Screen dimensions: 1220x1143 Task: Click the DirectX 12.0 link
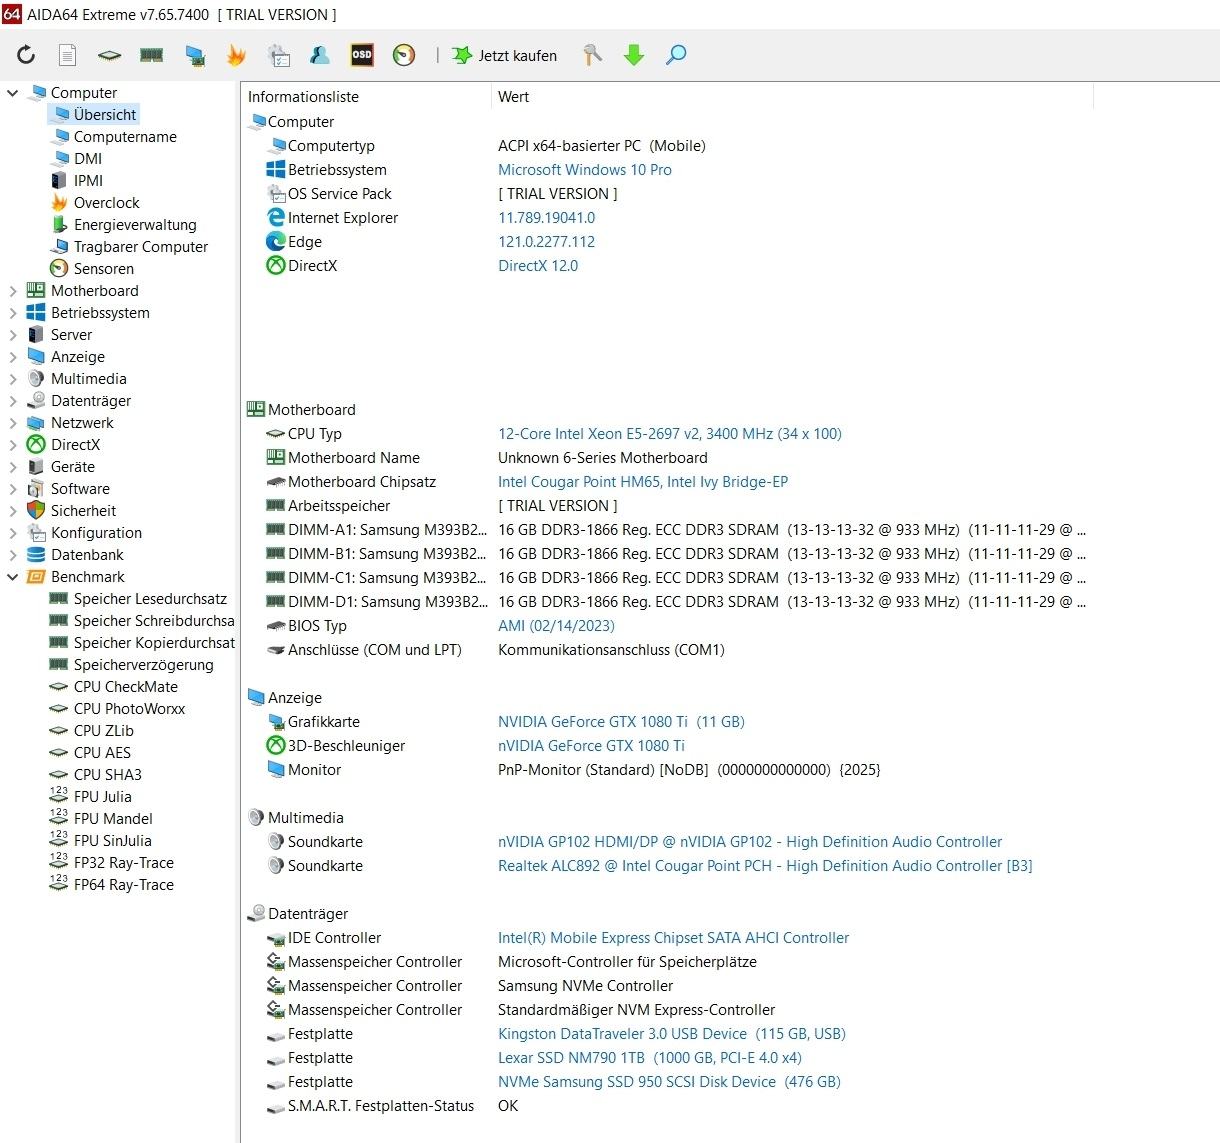[x=538, y=266]
